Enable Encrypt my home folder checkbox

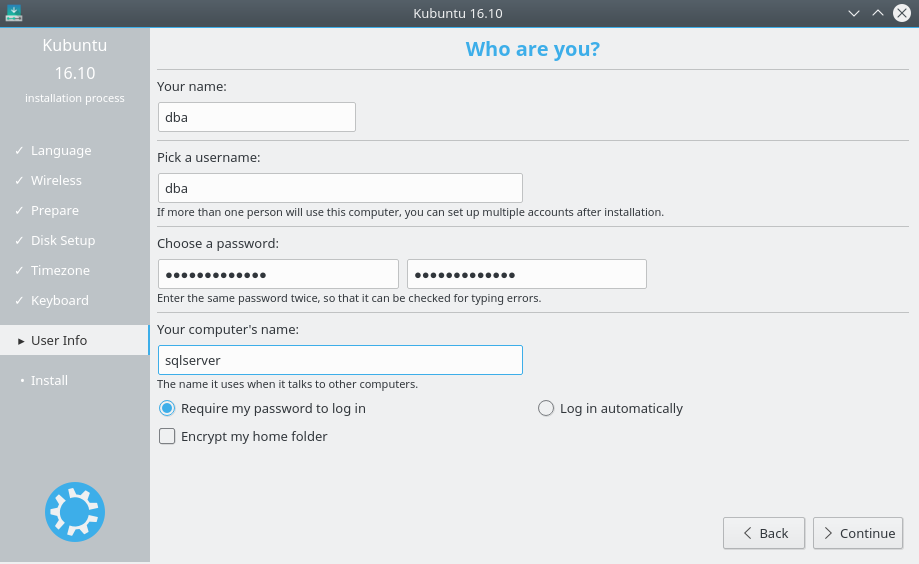pos(243,436)
